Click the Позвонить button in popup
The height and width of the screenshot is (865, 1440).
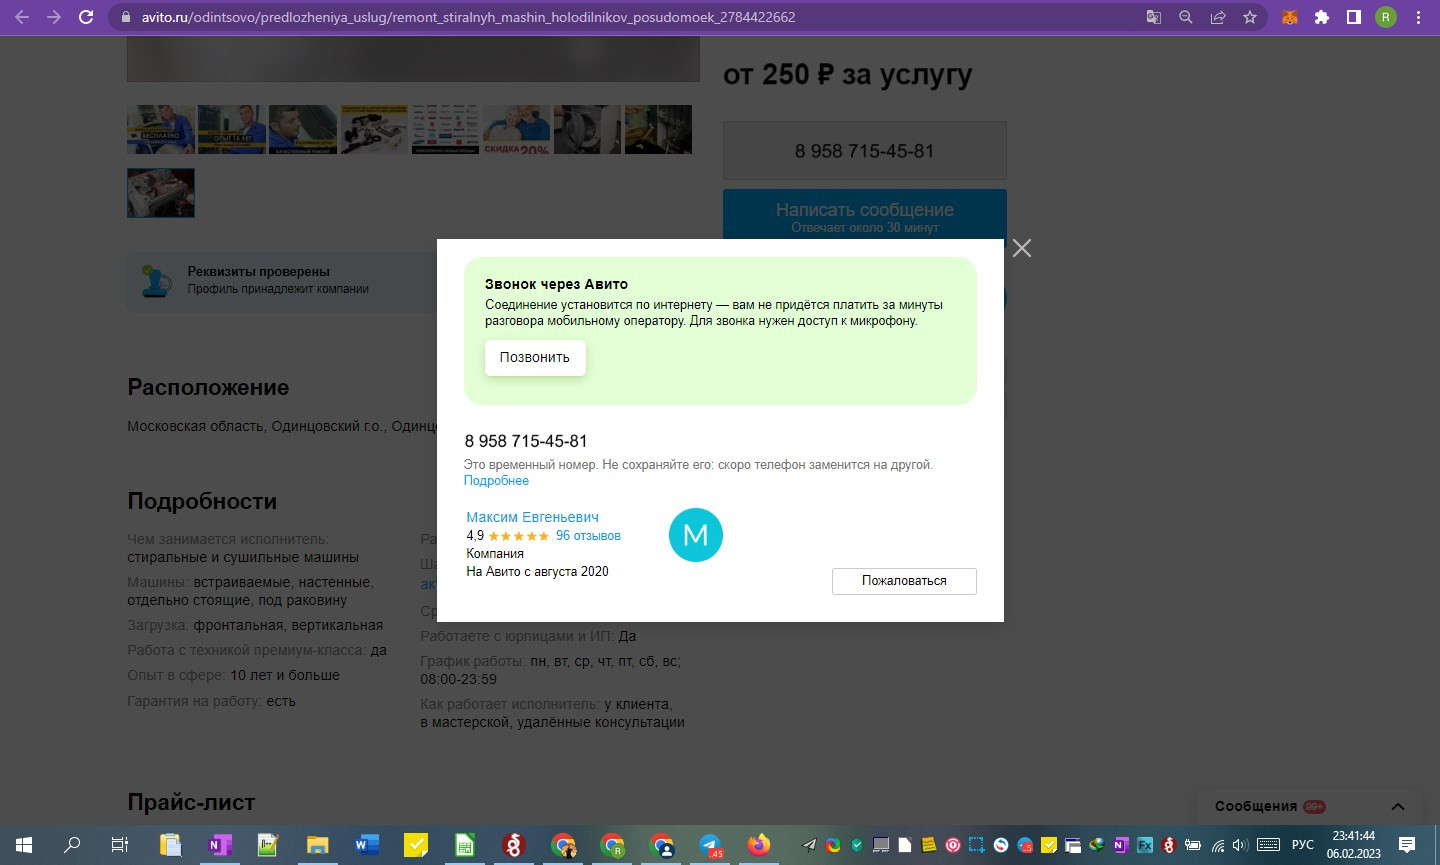tap(535, 358)
